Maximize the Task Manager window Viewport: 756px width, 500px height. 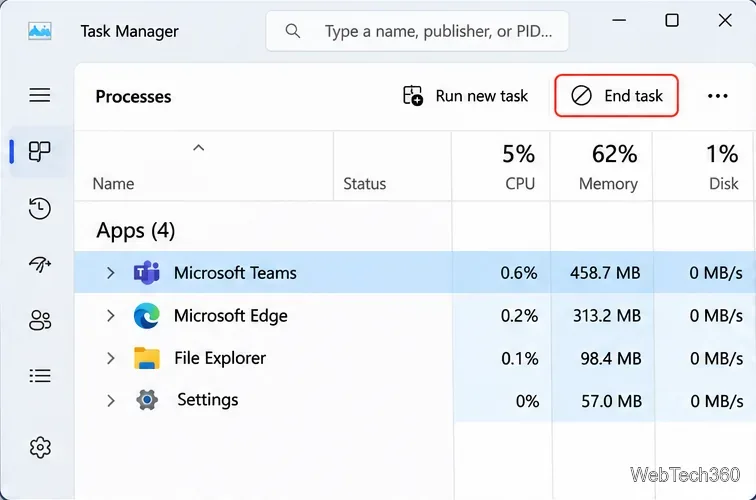[672, 20]
